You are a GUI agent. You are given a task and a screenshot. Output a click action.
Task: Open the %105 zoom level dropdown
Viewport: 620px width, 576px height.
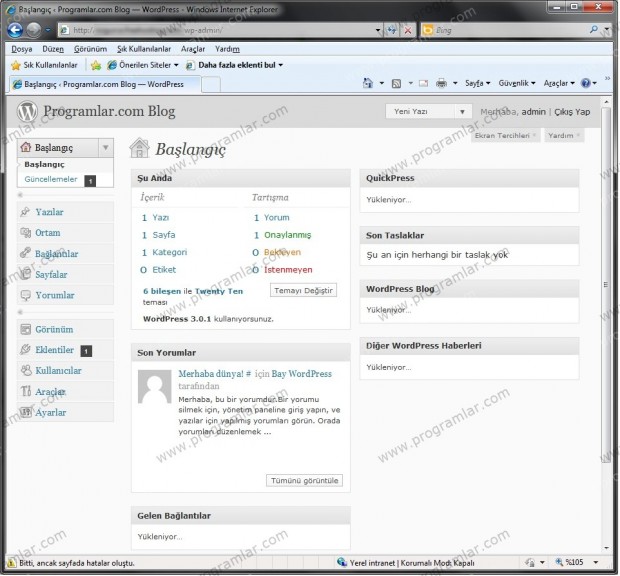pos(595,562)
